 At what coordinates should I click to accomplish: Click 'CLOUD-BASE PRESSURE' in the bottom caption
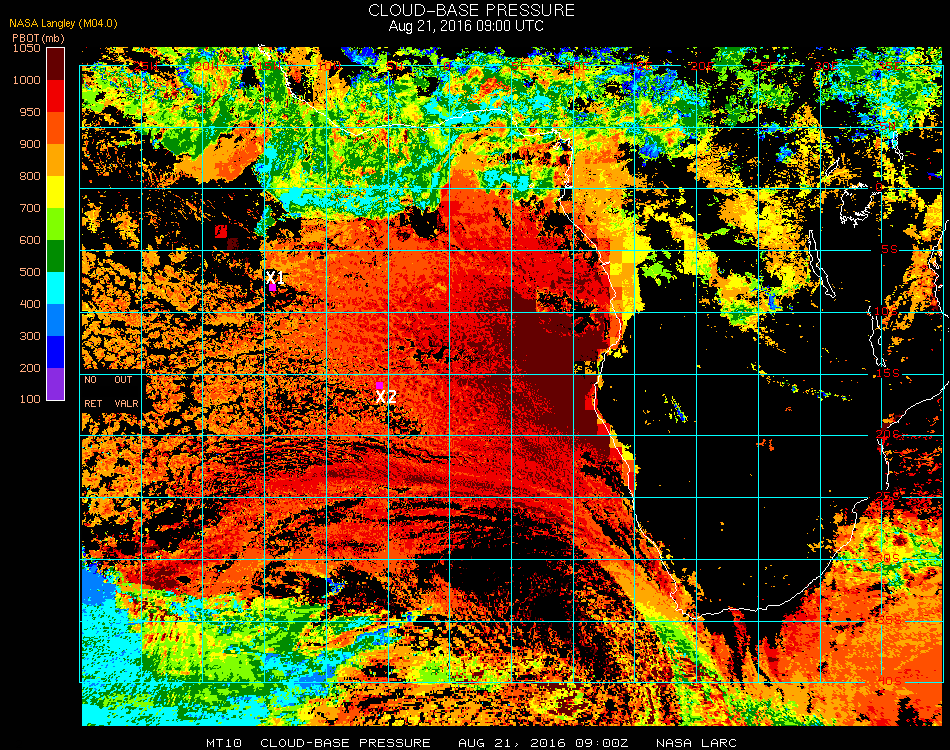pos(345,743)
